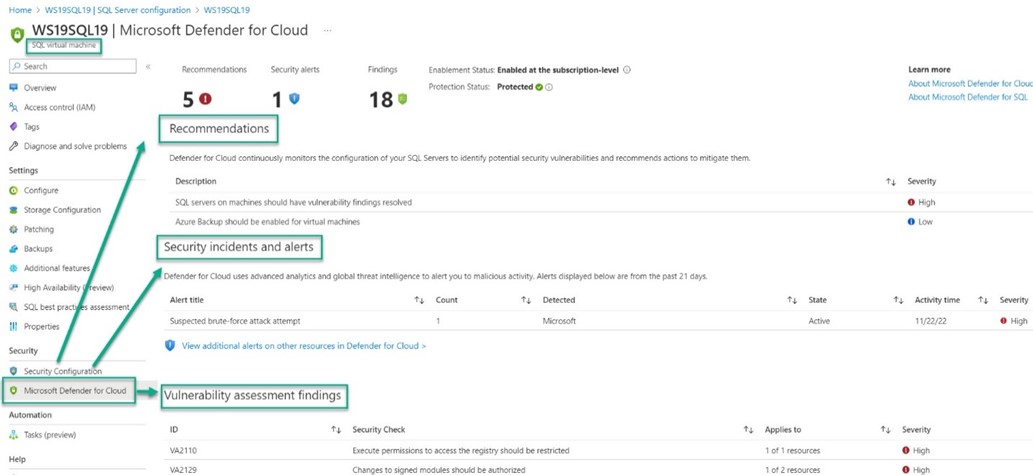The height and width of the screenshot is (475, 1033).
Task: Open Diagnose and solve problems
Action: [75, 146]
